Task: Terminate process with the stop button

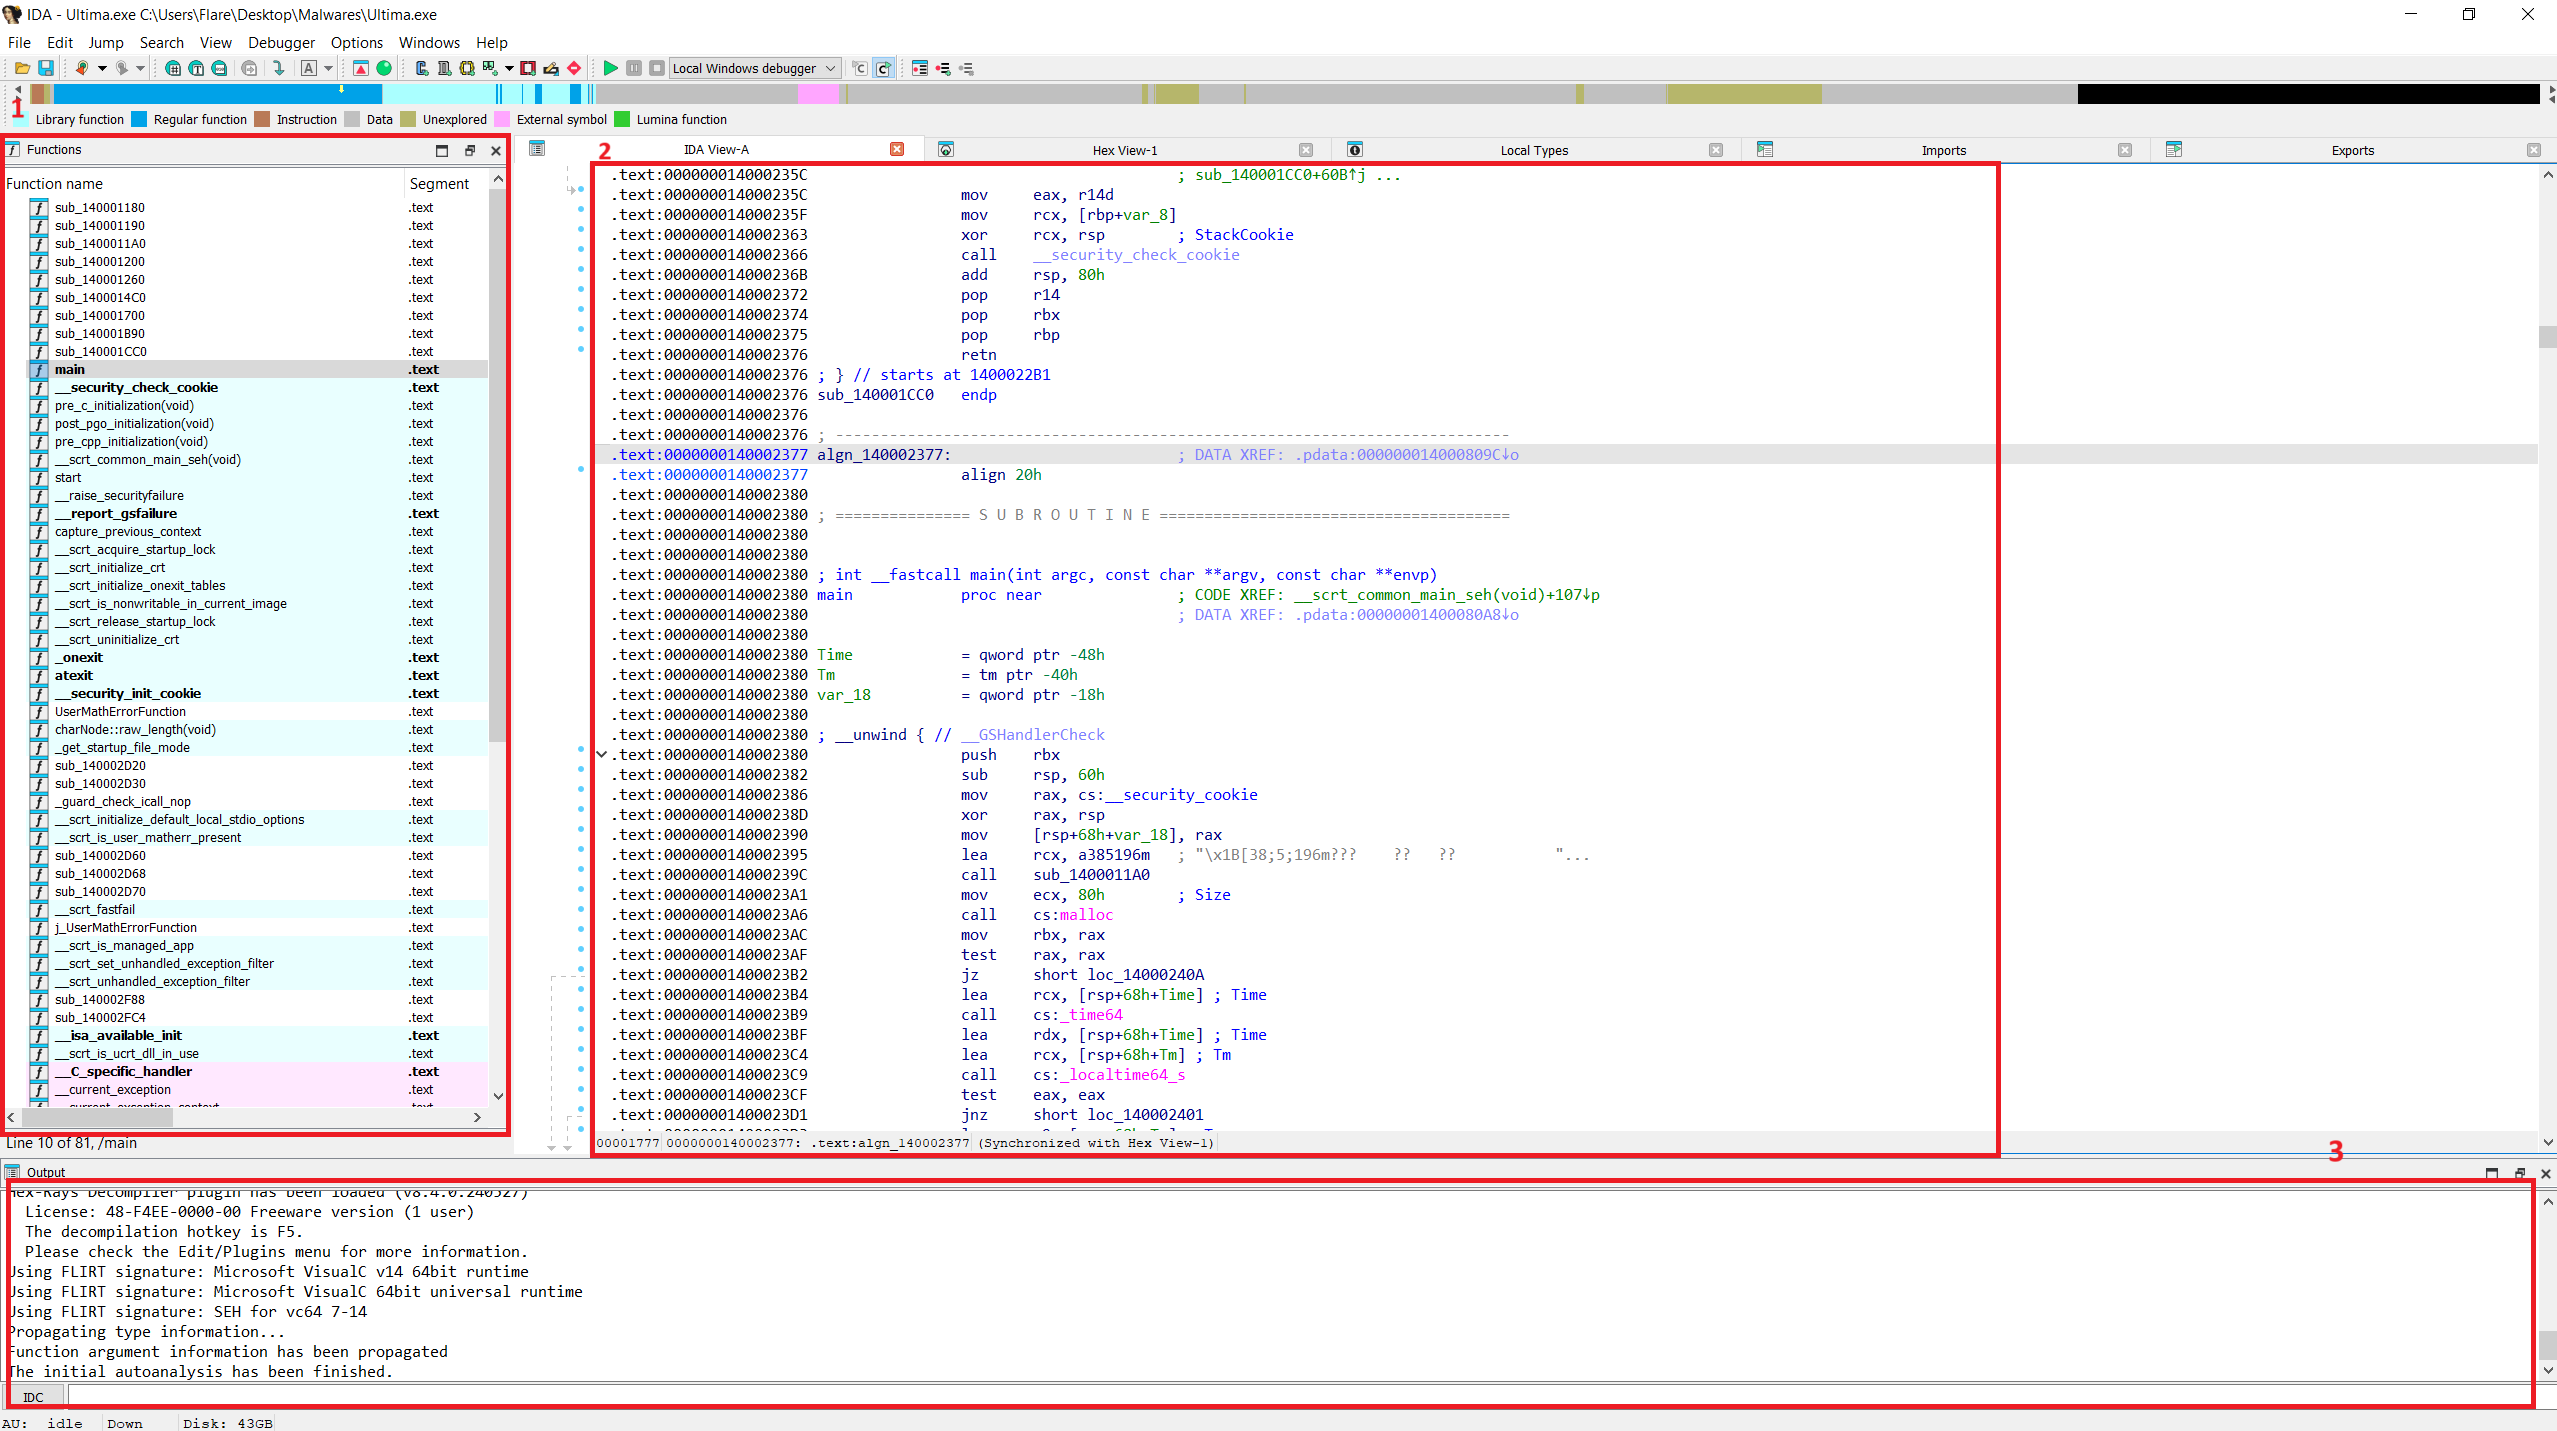Action: (657, 68)
